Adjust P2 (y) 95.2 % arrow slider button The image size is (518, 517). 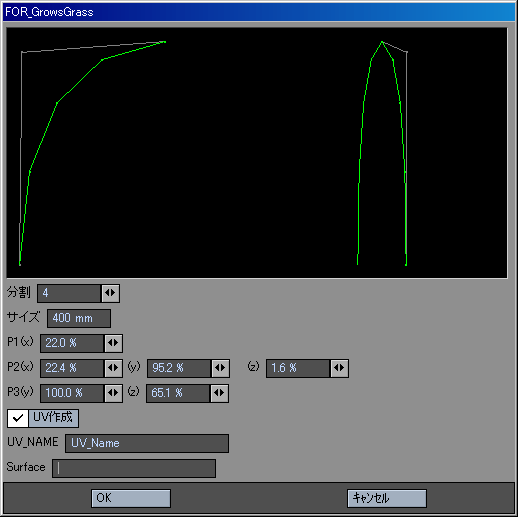coord(221,368)
